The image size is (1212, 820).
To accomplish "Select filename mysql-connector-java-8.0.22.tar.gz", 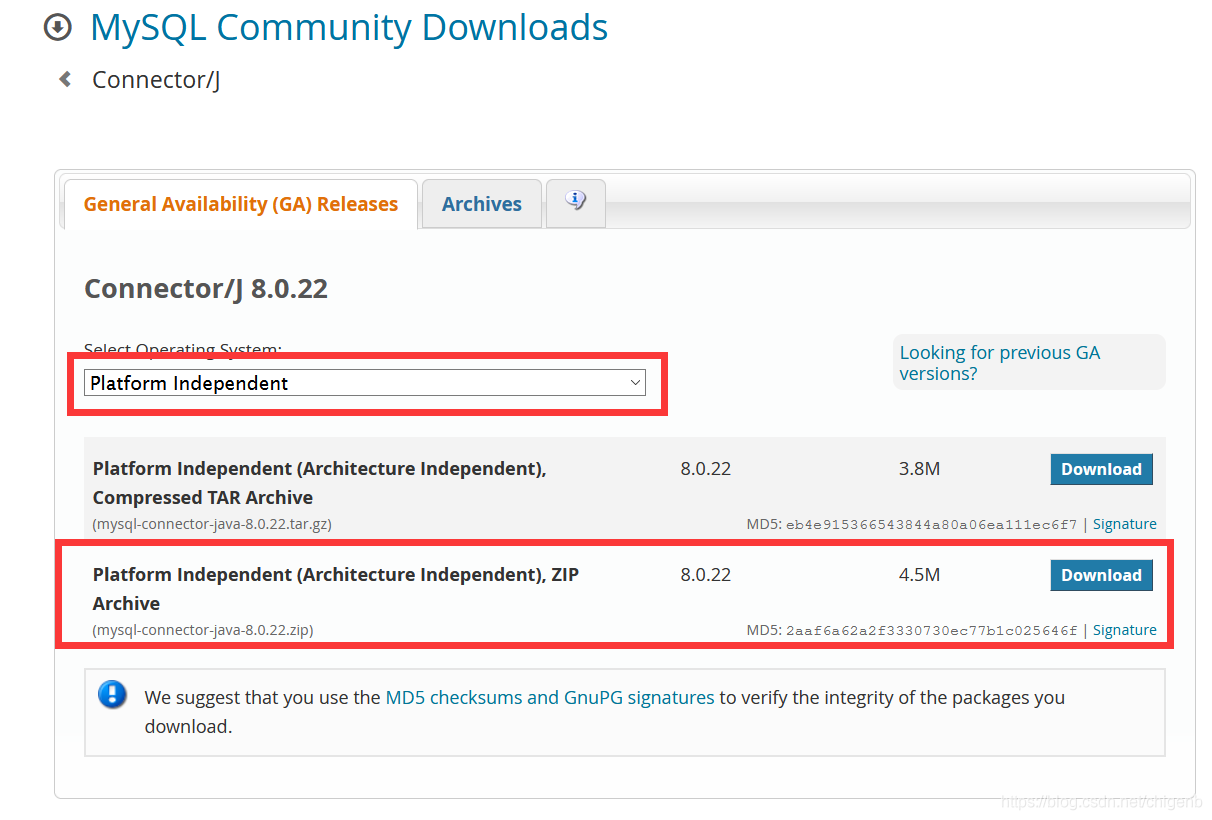I will 212,524.
